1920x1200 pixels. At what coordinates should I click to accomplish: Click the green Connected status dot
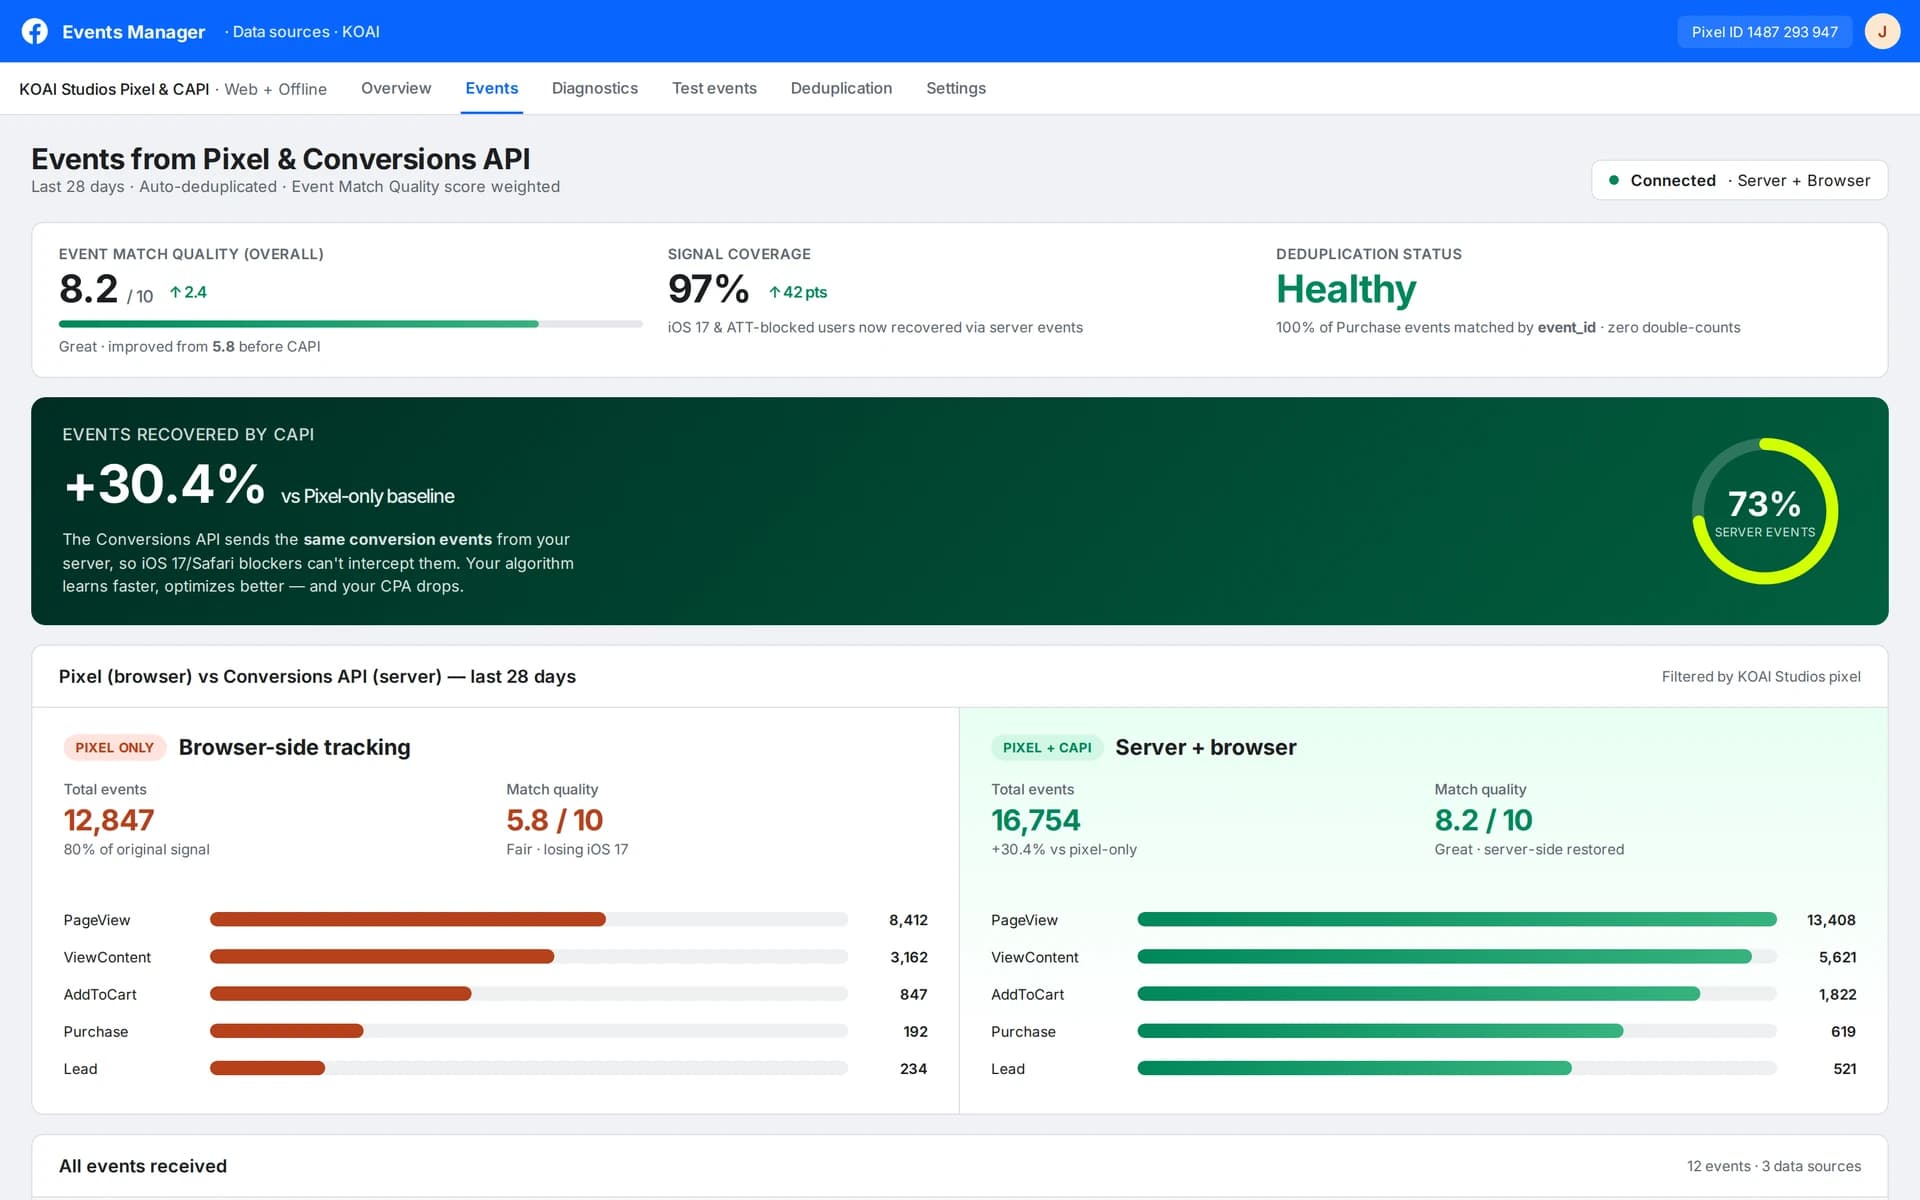(x=1613, y=180)
